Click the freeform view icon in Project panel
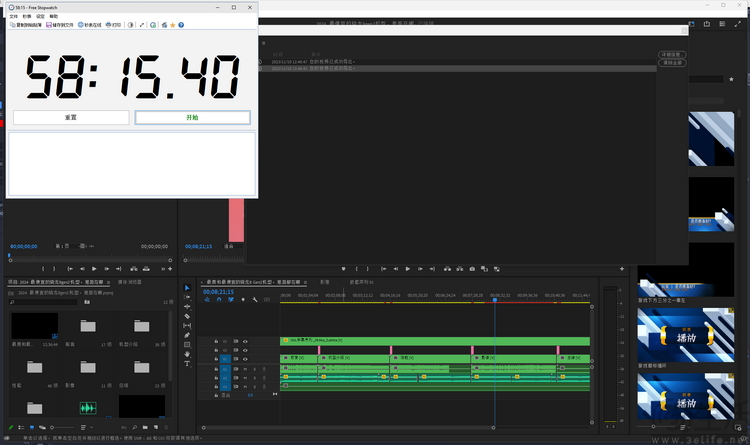This screenshot has height=445, width=750. (x=42, y=427)
